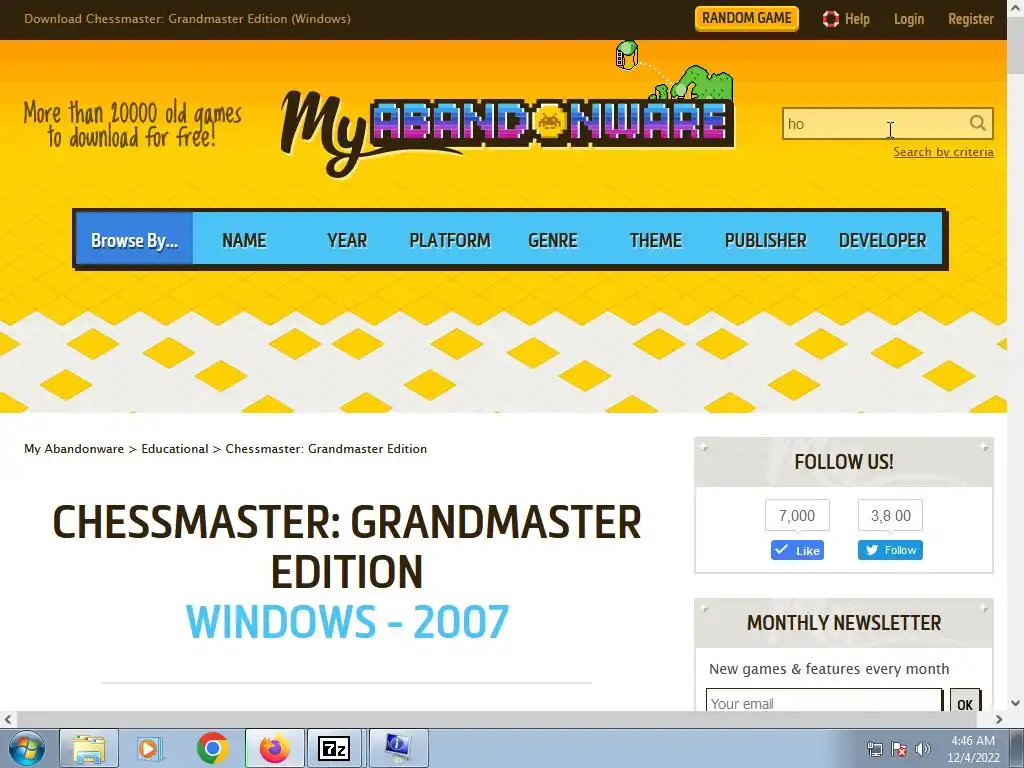
Task: Browse games by DEVELOPER
Action: tap(882, 240)
